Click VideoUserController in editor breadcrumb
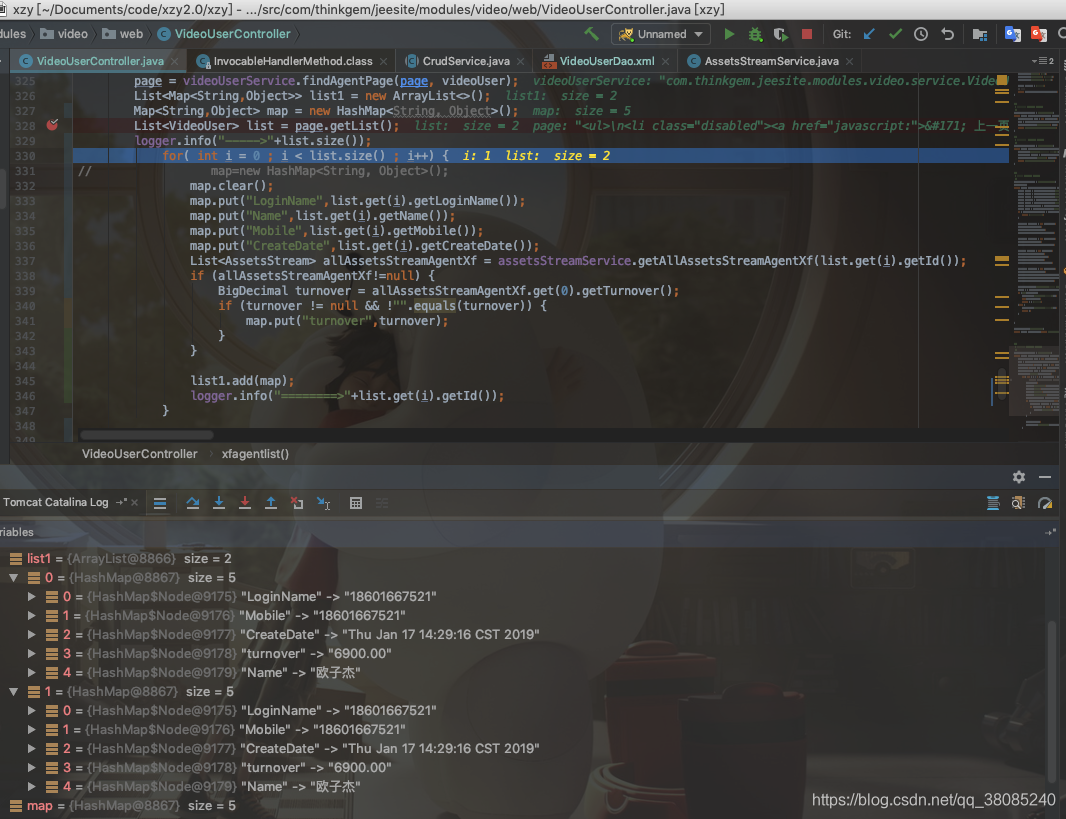The height and width of the screenshot is (819, 1066). pyautogui.click(x=139, y=454)
